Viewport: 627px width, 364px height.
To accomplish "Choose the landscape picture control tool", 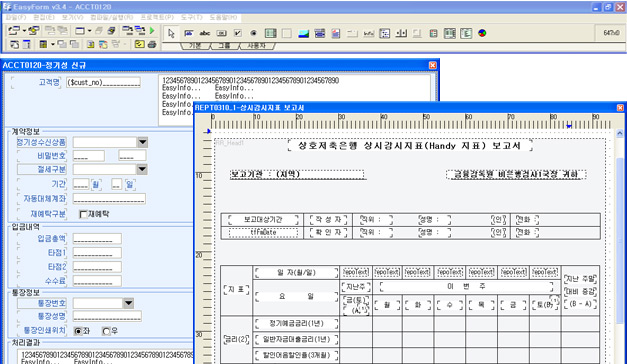I will pos(304,33).
